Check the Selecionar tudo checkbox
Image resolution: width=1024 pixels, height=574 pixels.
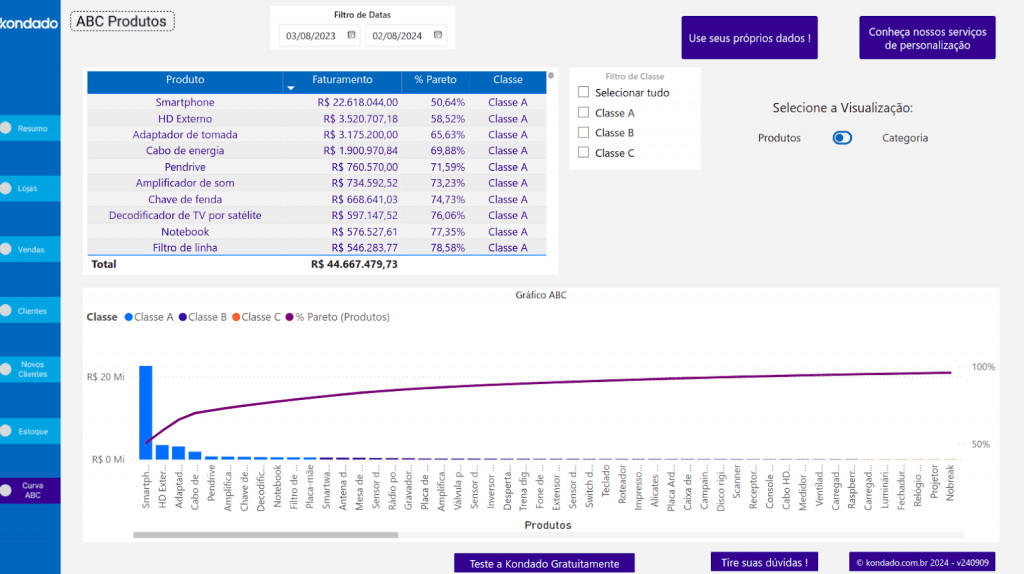click(583, 93)
